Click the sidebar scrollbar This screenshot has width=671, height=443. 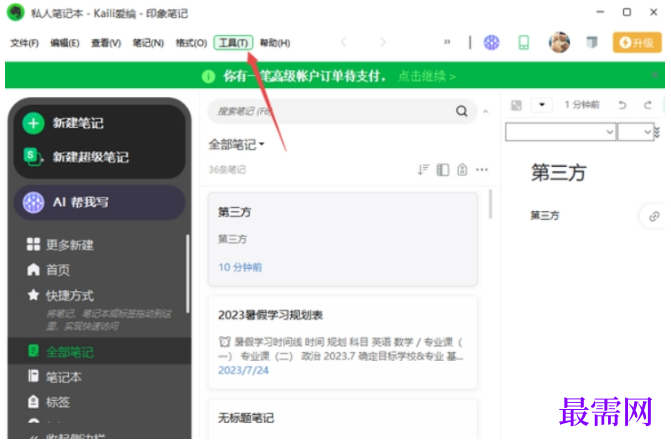(187, 274)
